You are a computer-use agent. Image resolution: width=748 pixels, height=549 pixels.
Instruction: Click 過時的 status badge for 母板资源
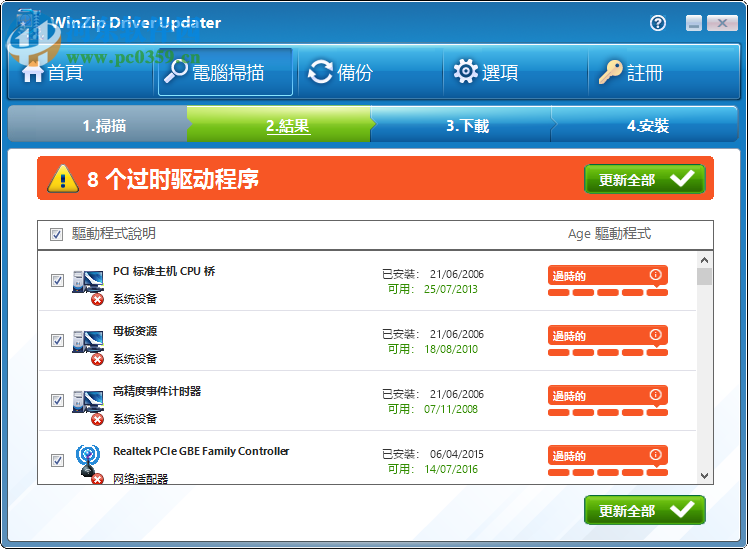(608, 336)
